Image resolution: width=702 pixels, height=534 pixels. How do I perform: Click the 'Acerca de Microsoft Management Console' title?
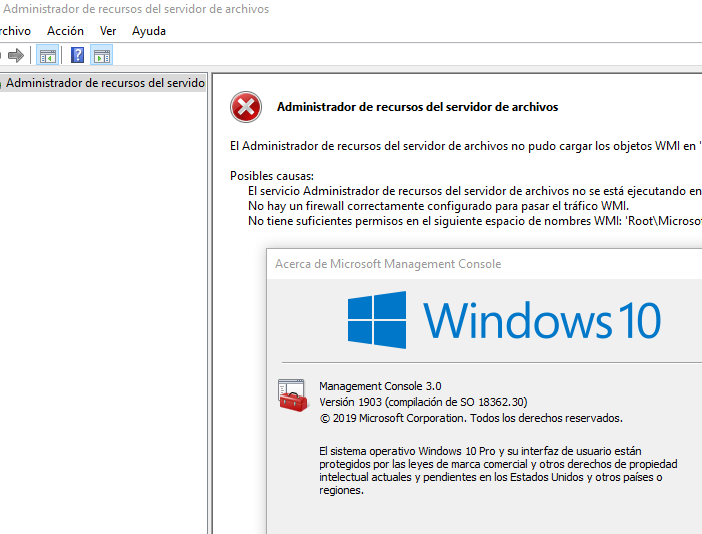pos(388,264)
